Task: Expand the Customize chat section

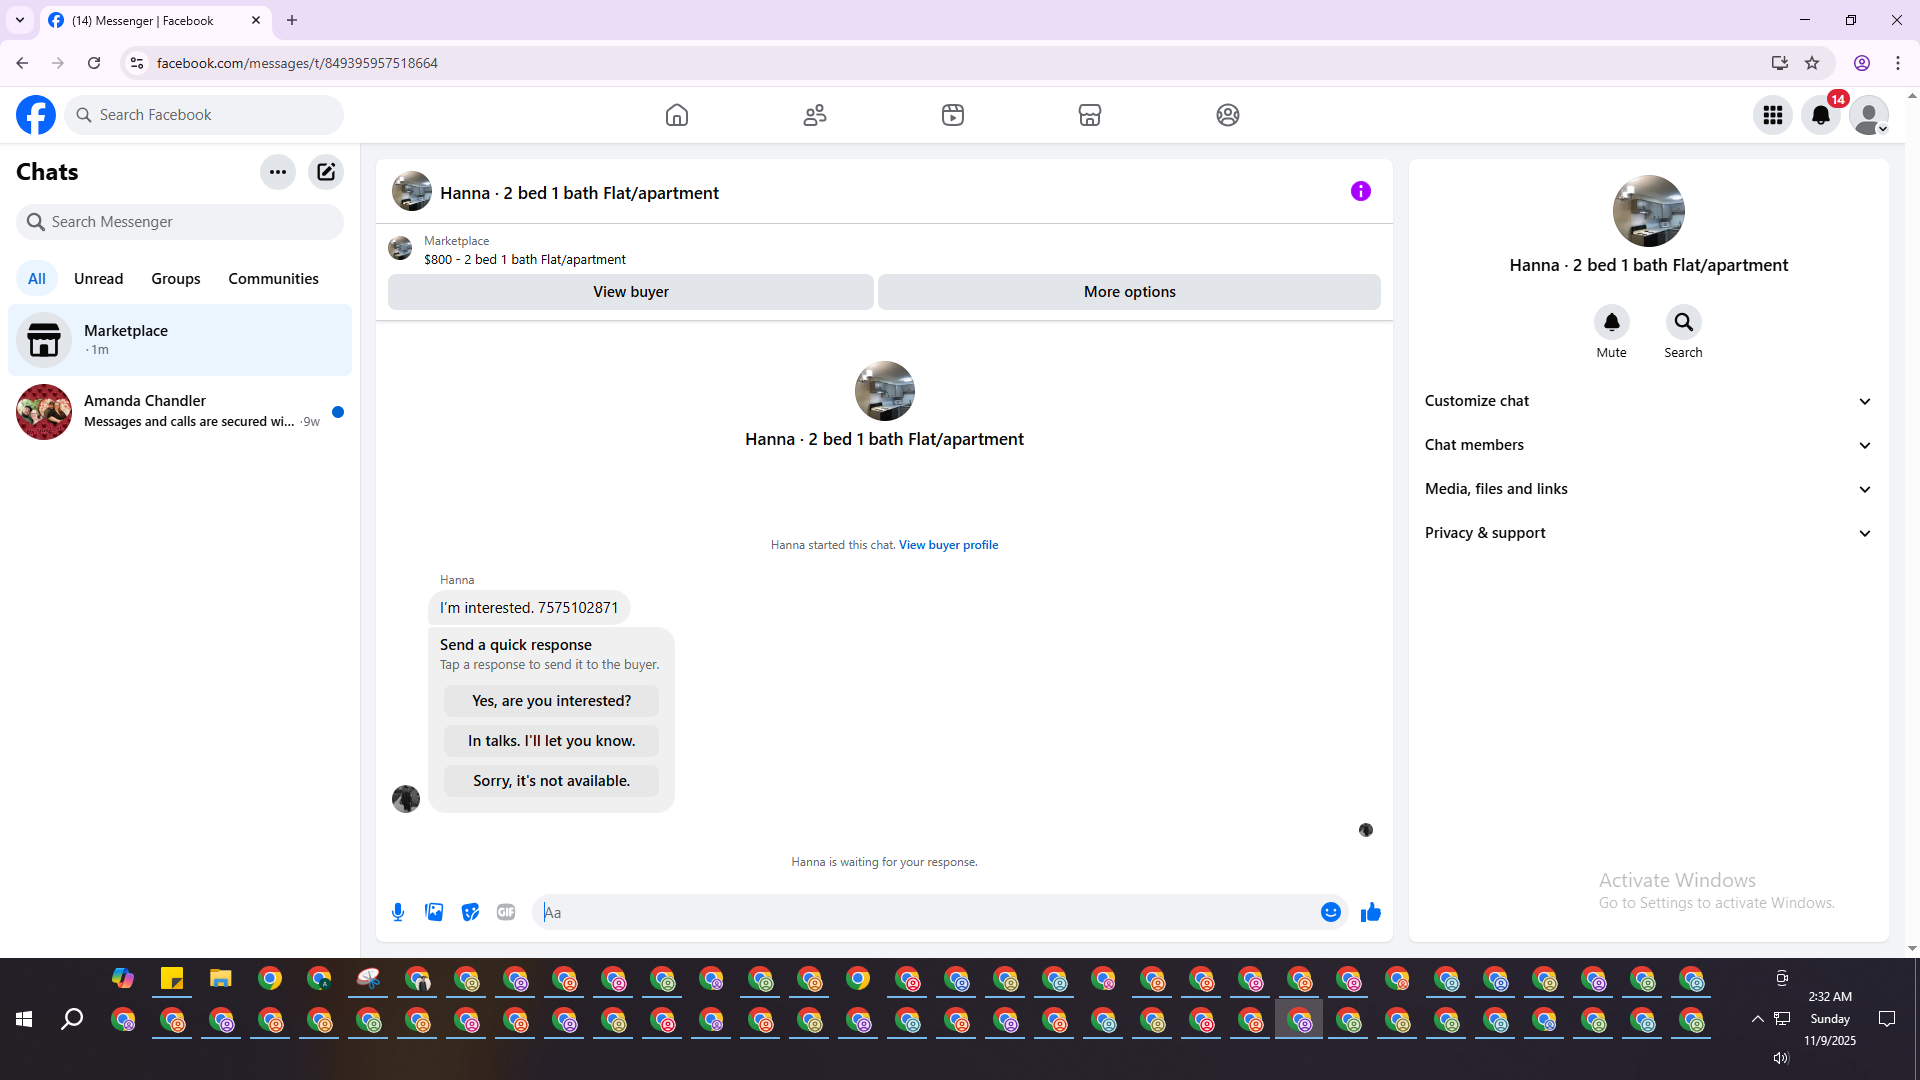Action: pos(1648,401)
